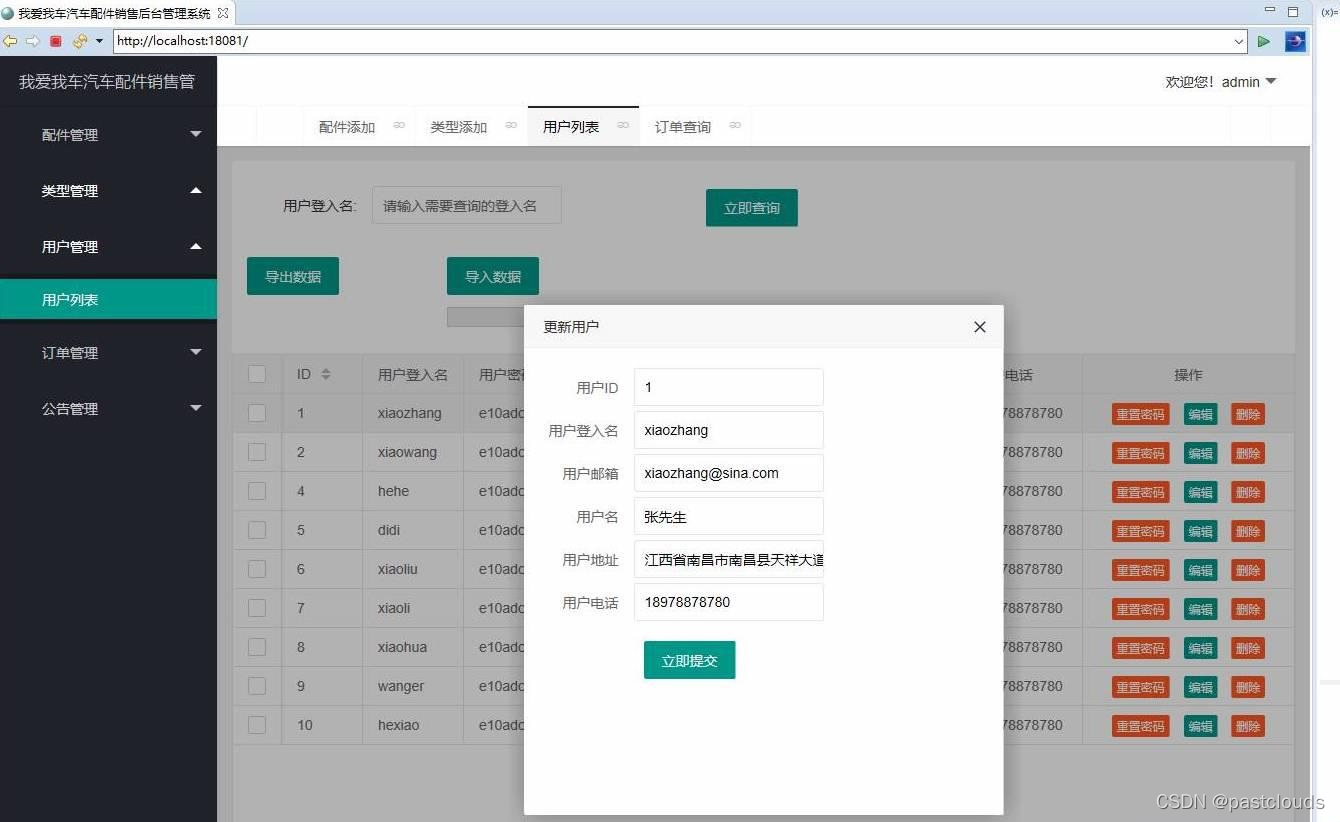
Task: Click the refresh page icon
Action: pos(78,41)
